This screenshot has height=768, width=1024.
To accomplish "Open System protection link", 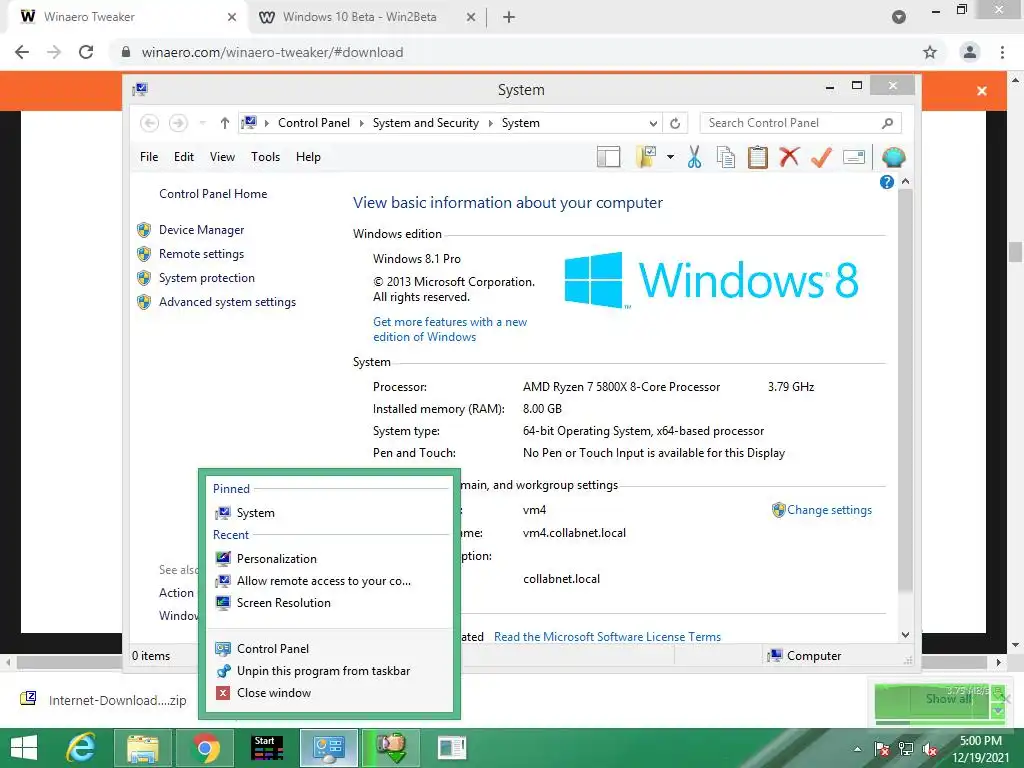I will point(206,278).
